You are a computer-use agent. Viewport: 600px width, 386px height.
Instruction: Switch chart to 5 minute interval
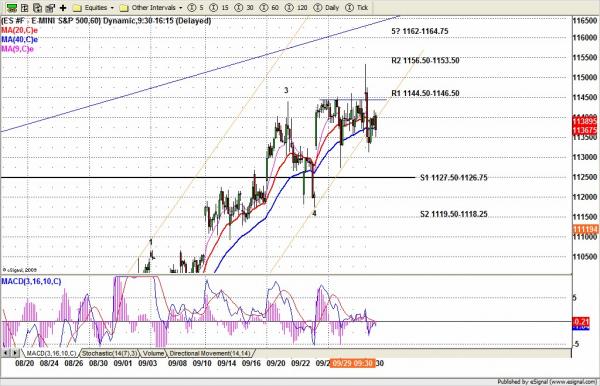point(196,7)
